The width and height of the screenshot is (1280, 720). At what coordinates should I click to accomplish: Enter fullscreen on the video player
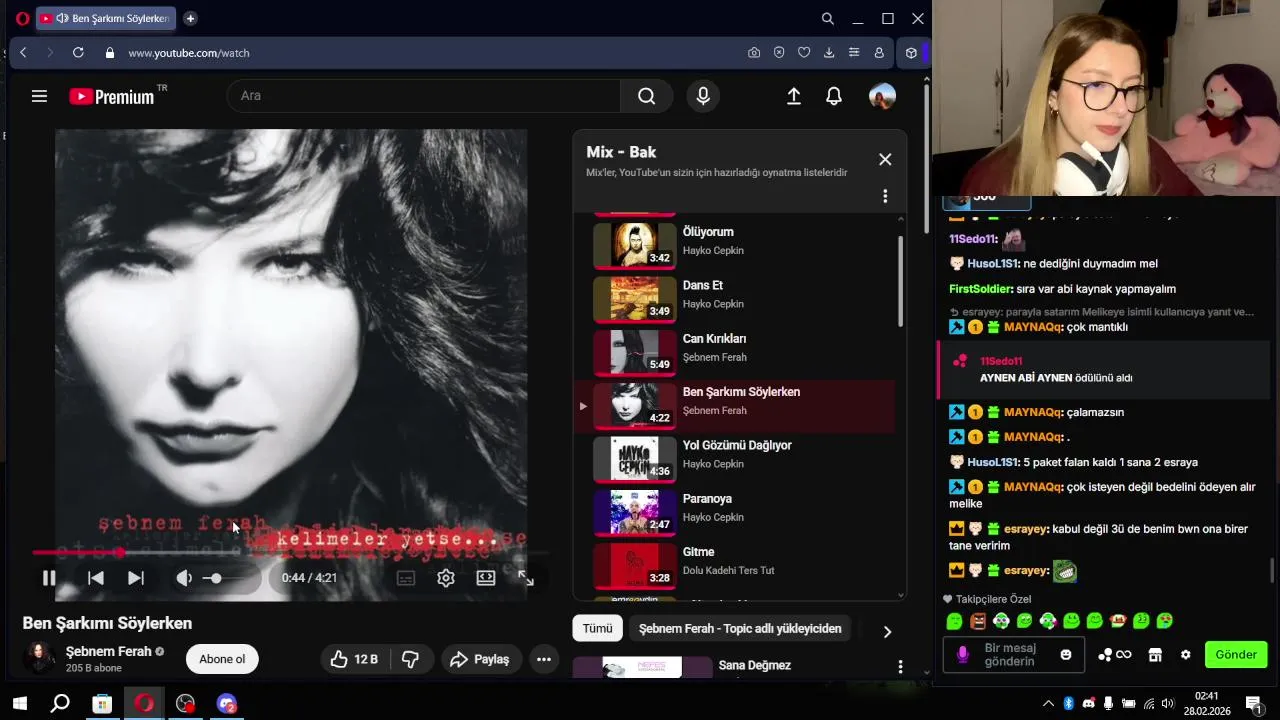tap(526, 578)
